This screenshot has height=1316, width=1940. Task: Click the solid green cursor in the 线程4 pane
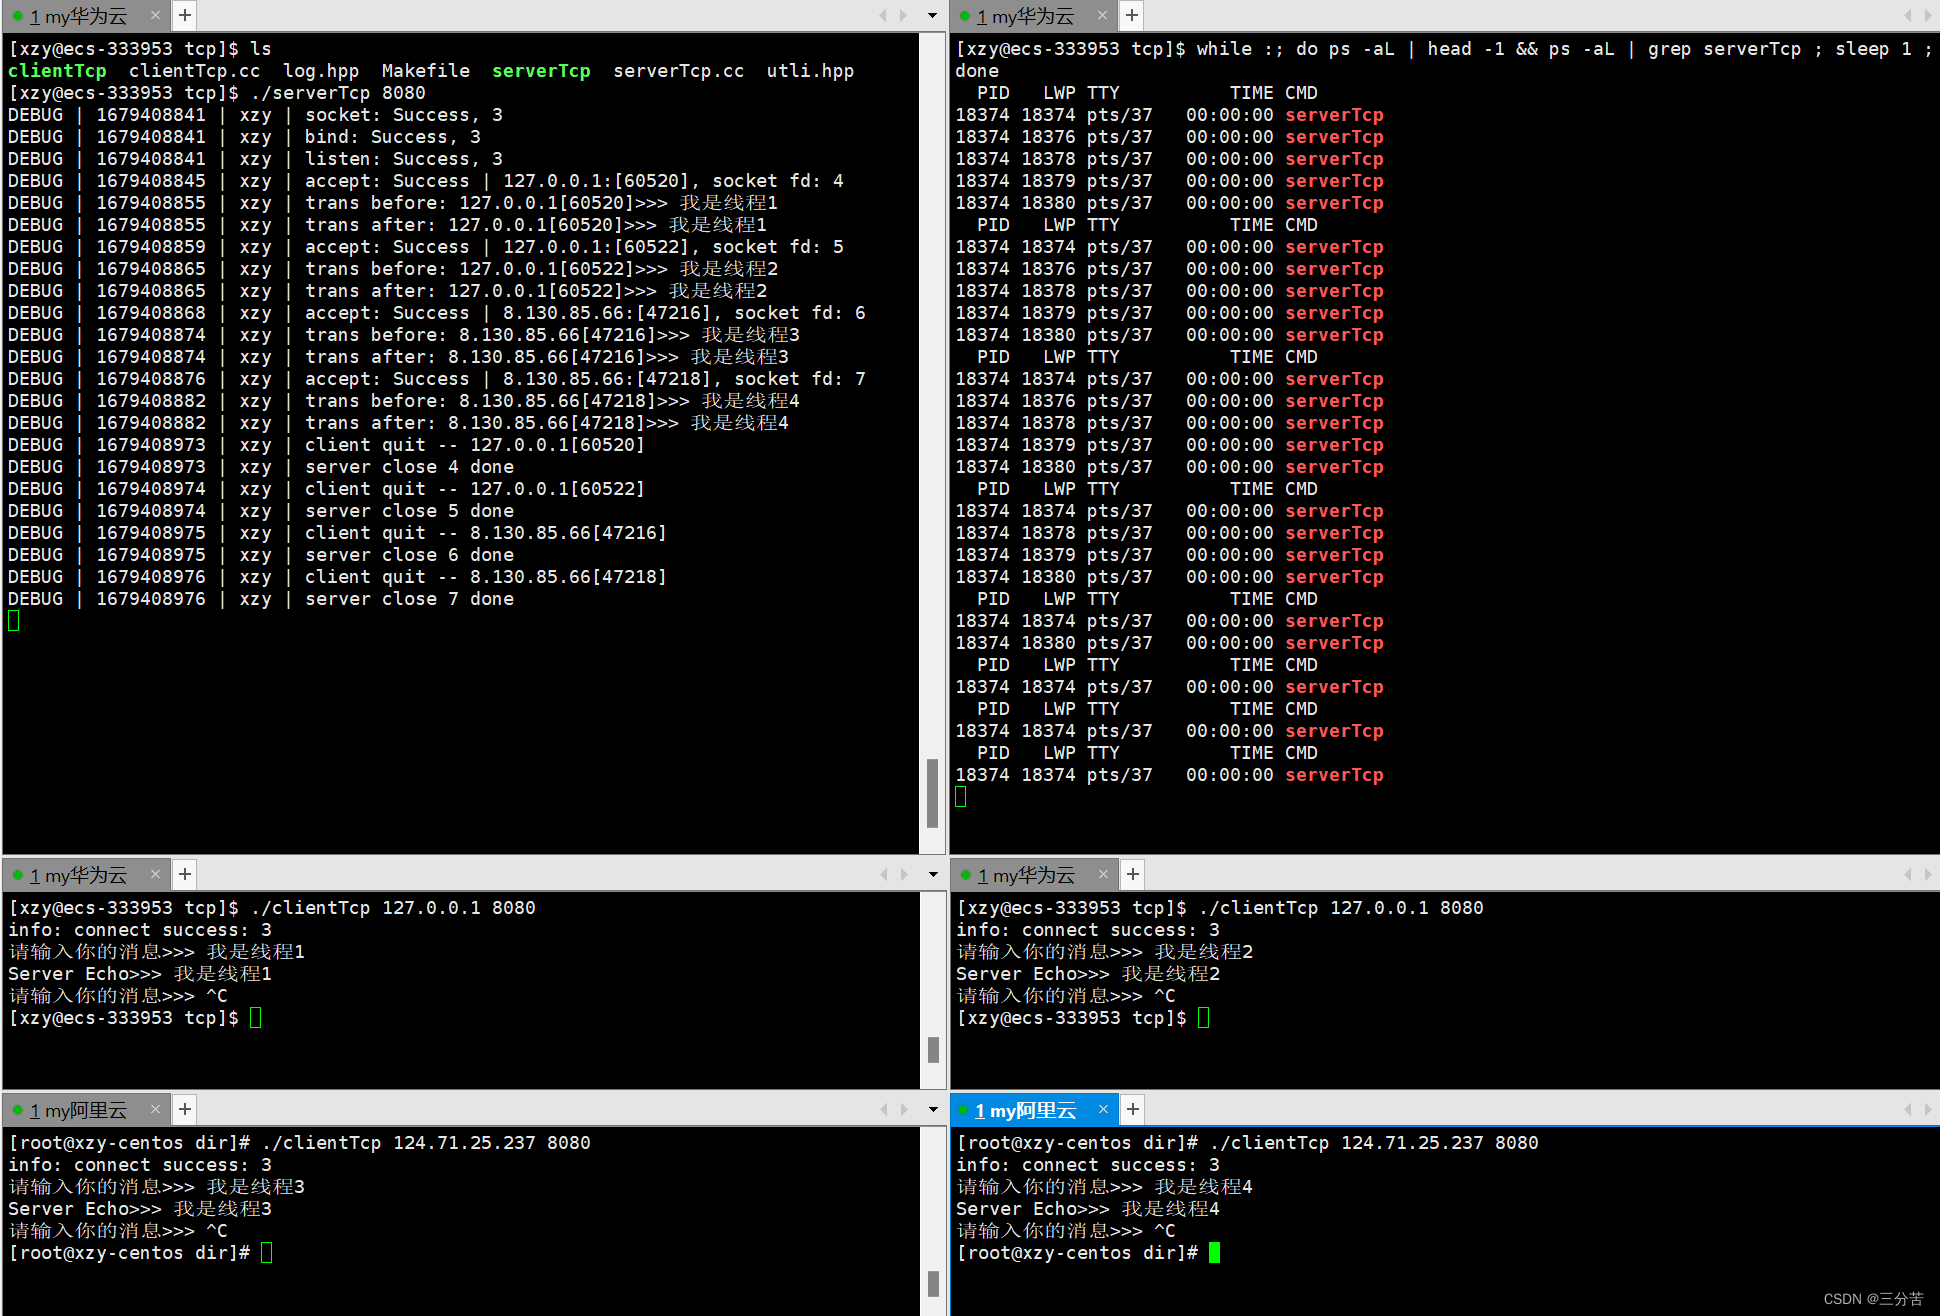(x=1214, y=1253)
